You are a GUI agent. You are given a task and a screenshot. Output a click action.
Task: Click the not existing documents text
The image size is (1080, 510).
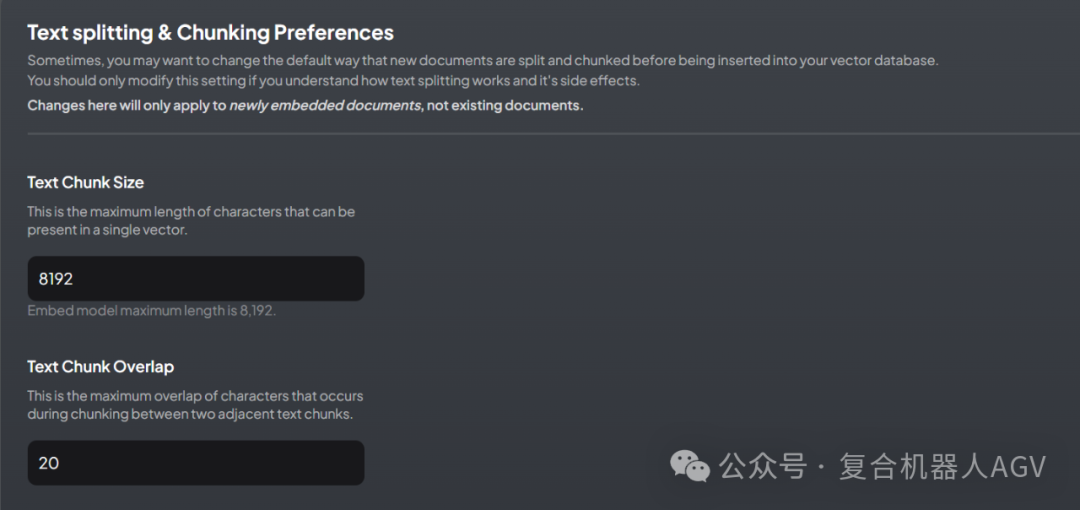(505, 105)
